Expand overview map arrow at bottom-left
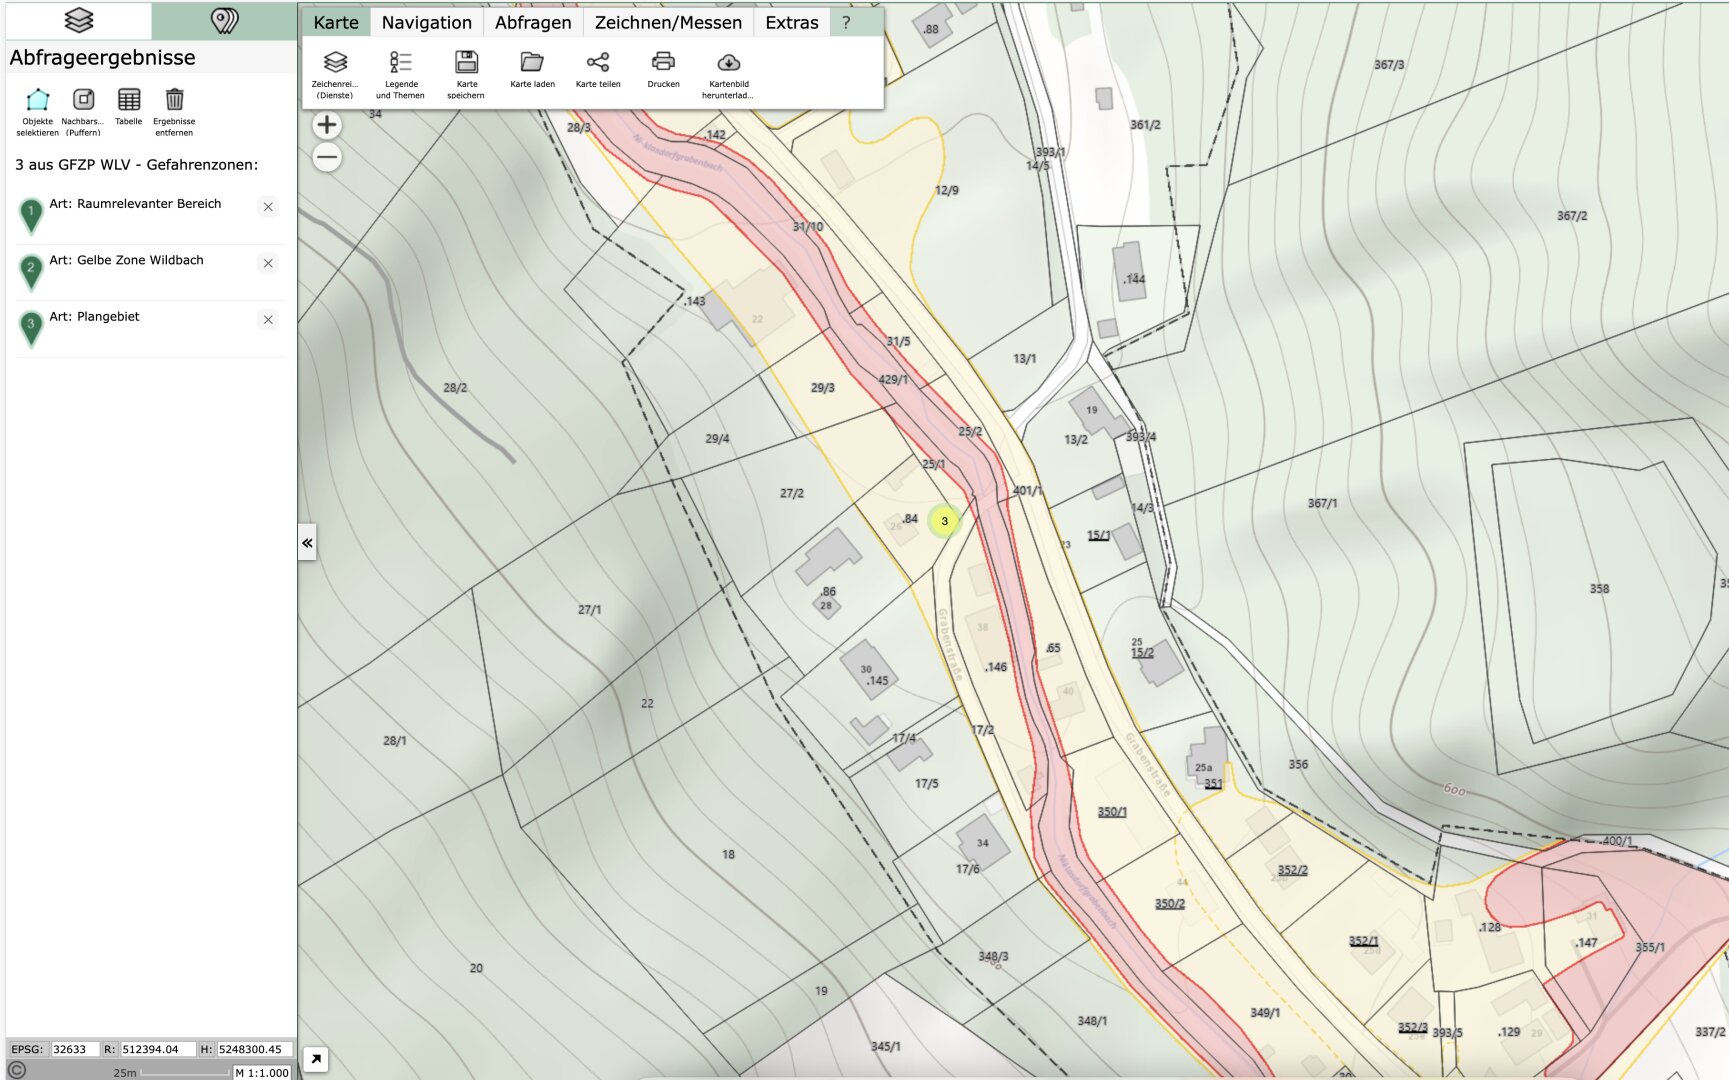Screen dimensions: 1729x1080 click(x=315, y=1059)
